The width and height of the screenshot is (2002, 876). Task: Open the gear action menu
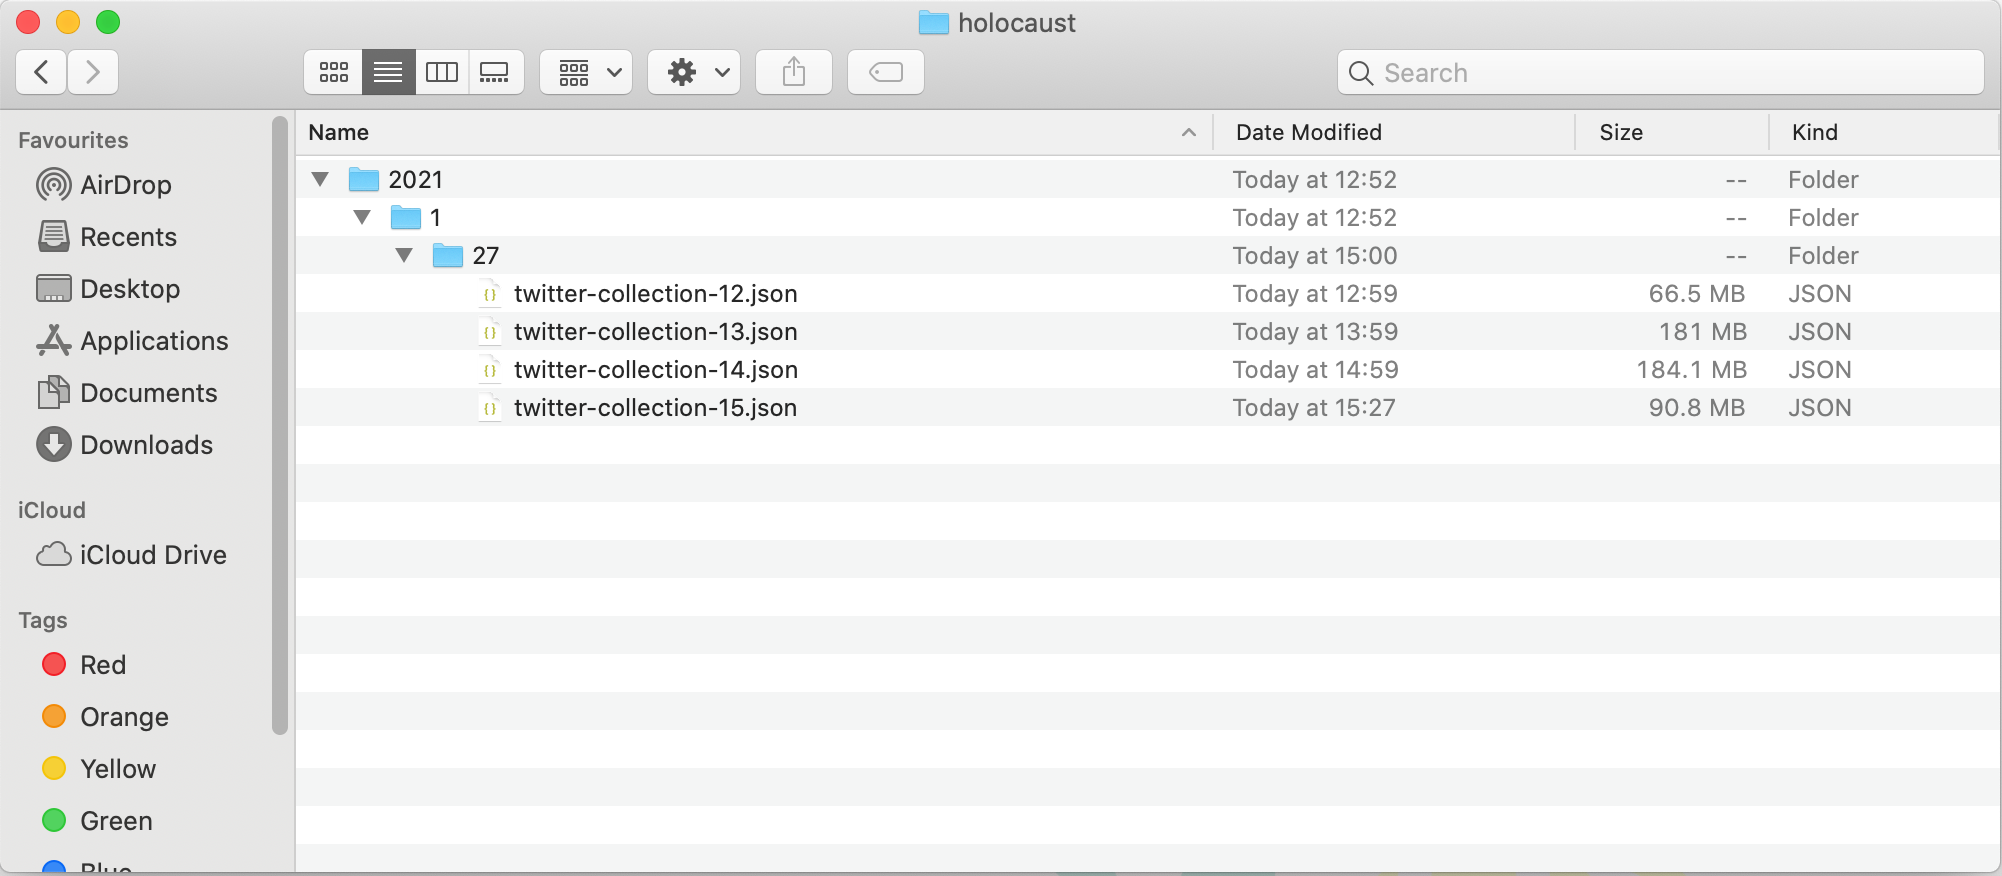tap(694, 72)
